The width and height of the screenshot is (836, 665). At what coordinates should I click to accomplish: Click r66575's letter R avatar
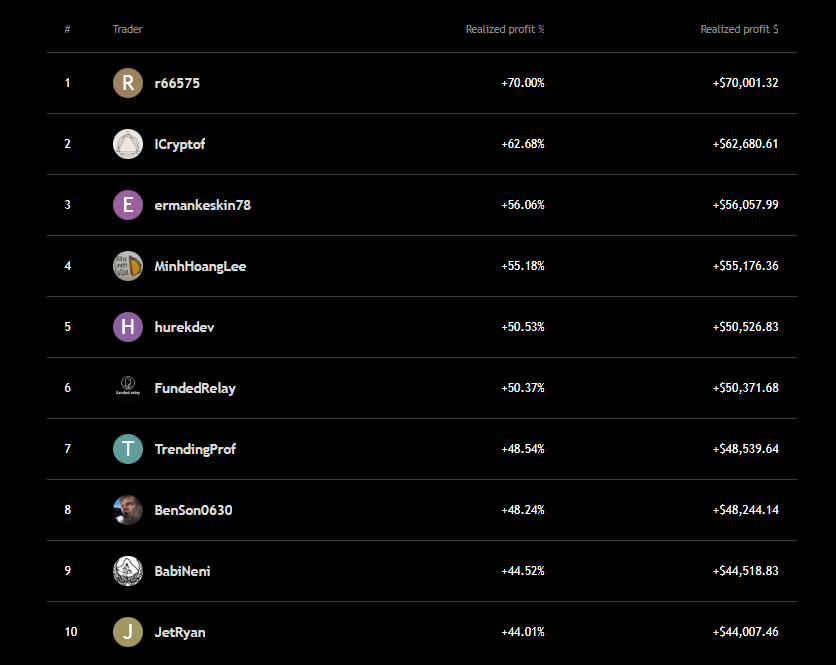[x=128, y=83]
